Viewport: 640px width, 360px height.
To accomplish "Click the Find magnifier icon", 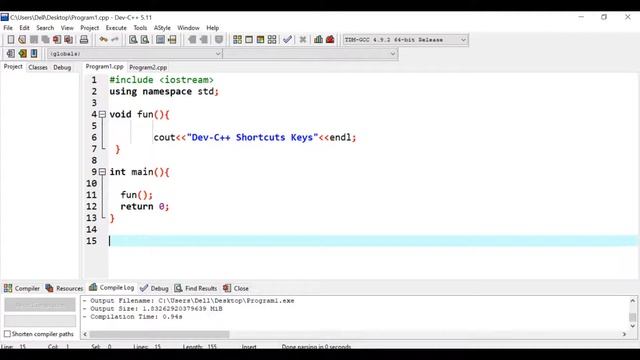I will click(133, 40).
